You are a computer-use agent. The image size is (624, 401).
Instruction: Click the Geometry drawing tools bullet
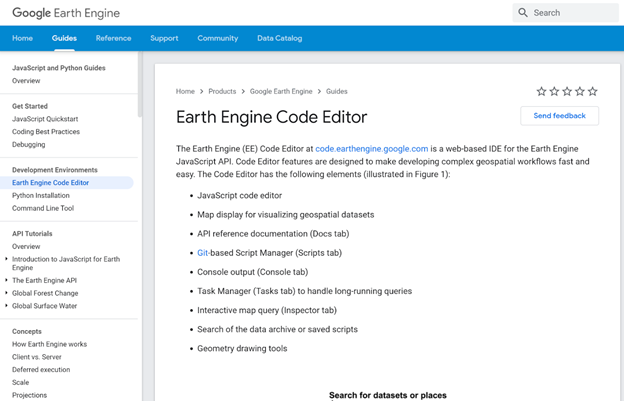click(242, 348)
